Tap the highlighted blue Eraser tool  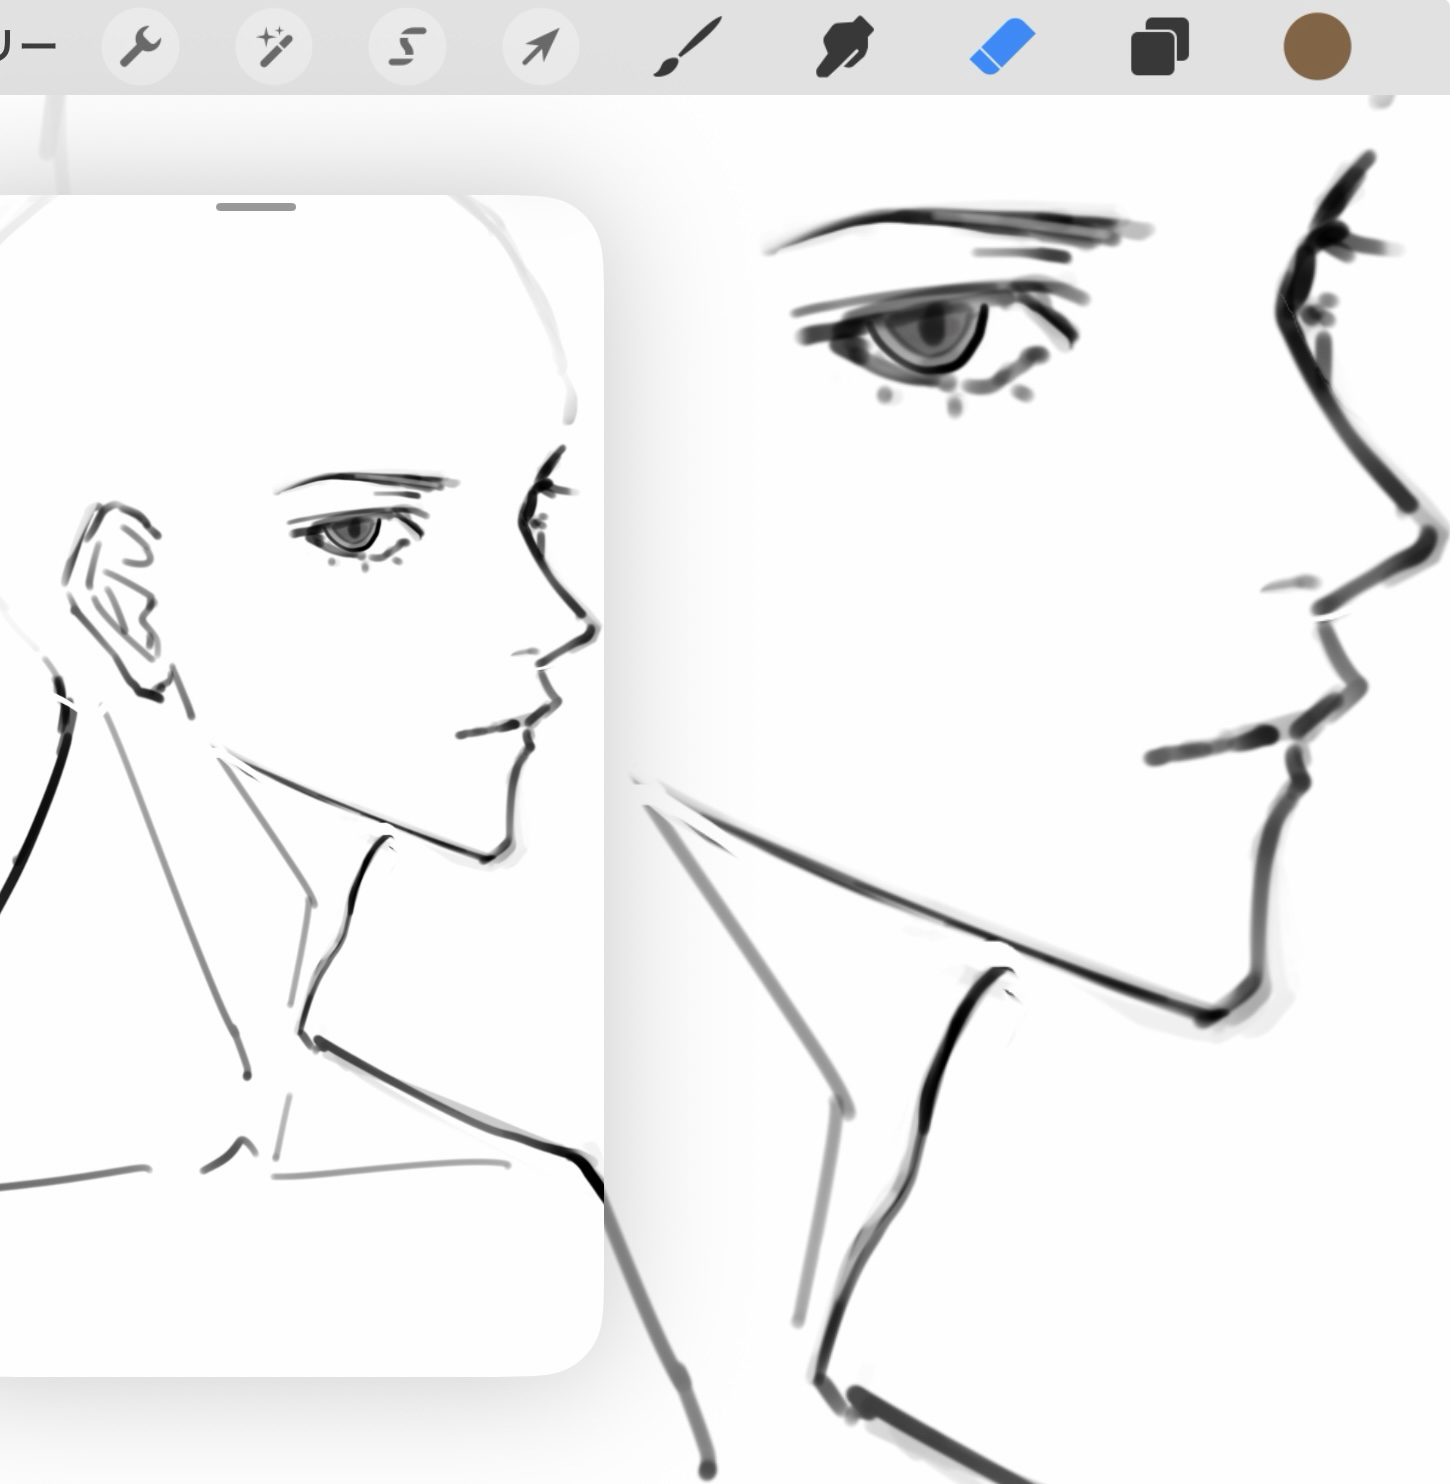1002,47
